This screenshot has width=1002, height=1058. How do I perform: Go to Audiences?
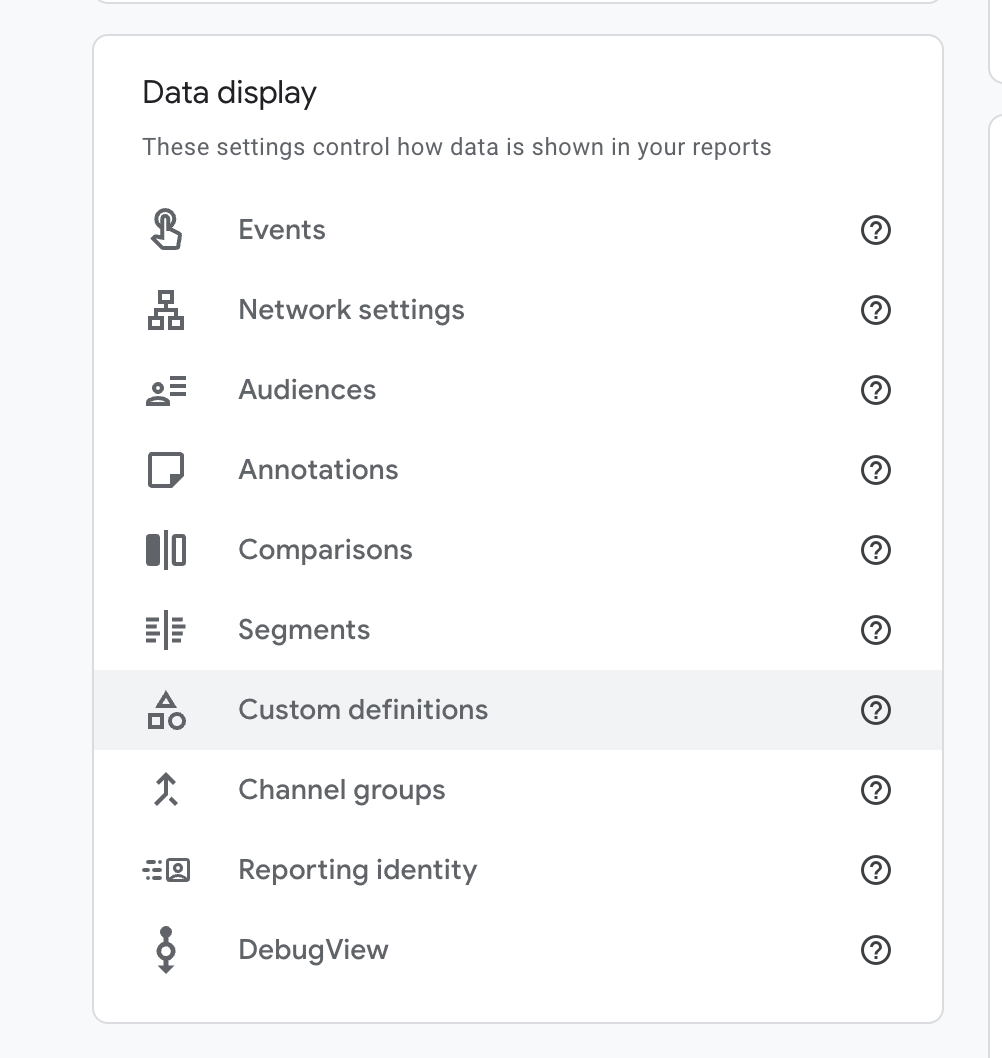[x=307, y=390]
